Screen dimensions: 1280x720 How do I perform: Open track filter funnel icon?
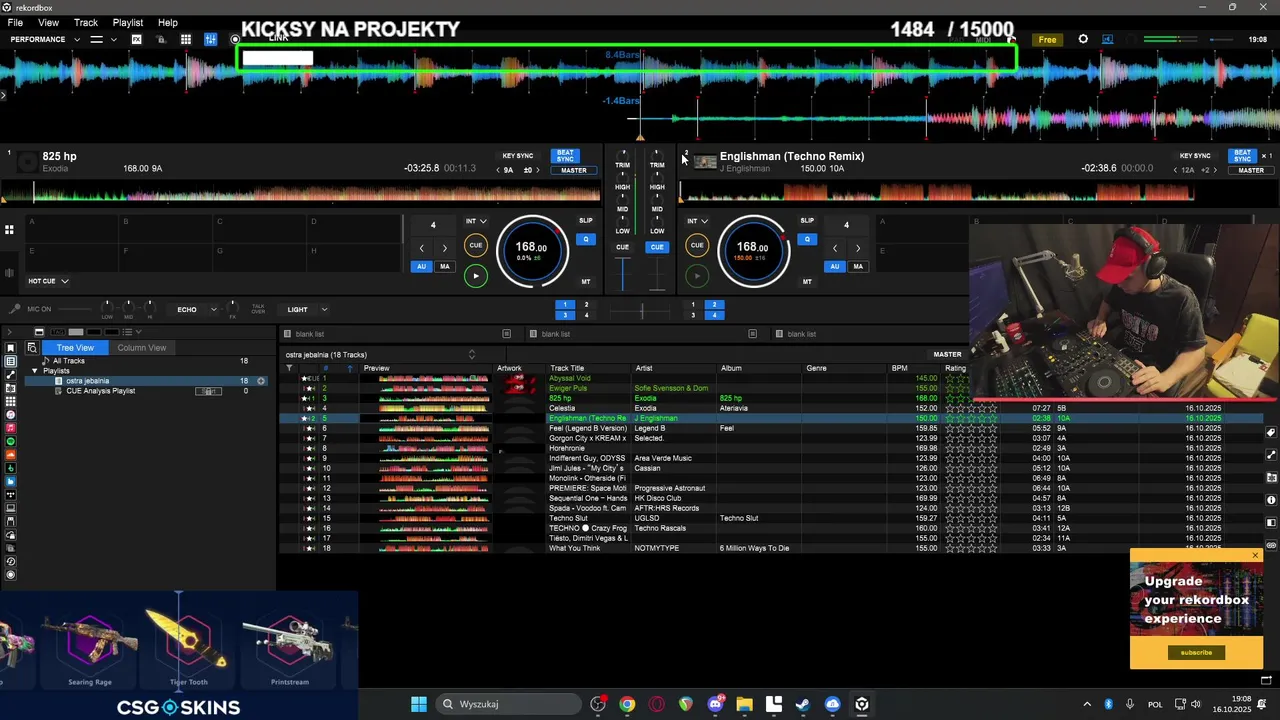point(289,368)
